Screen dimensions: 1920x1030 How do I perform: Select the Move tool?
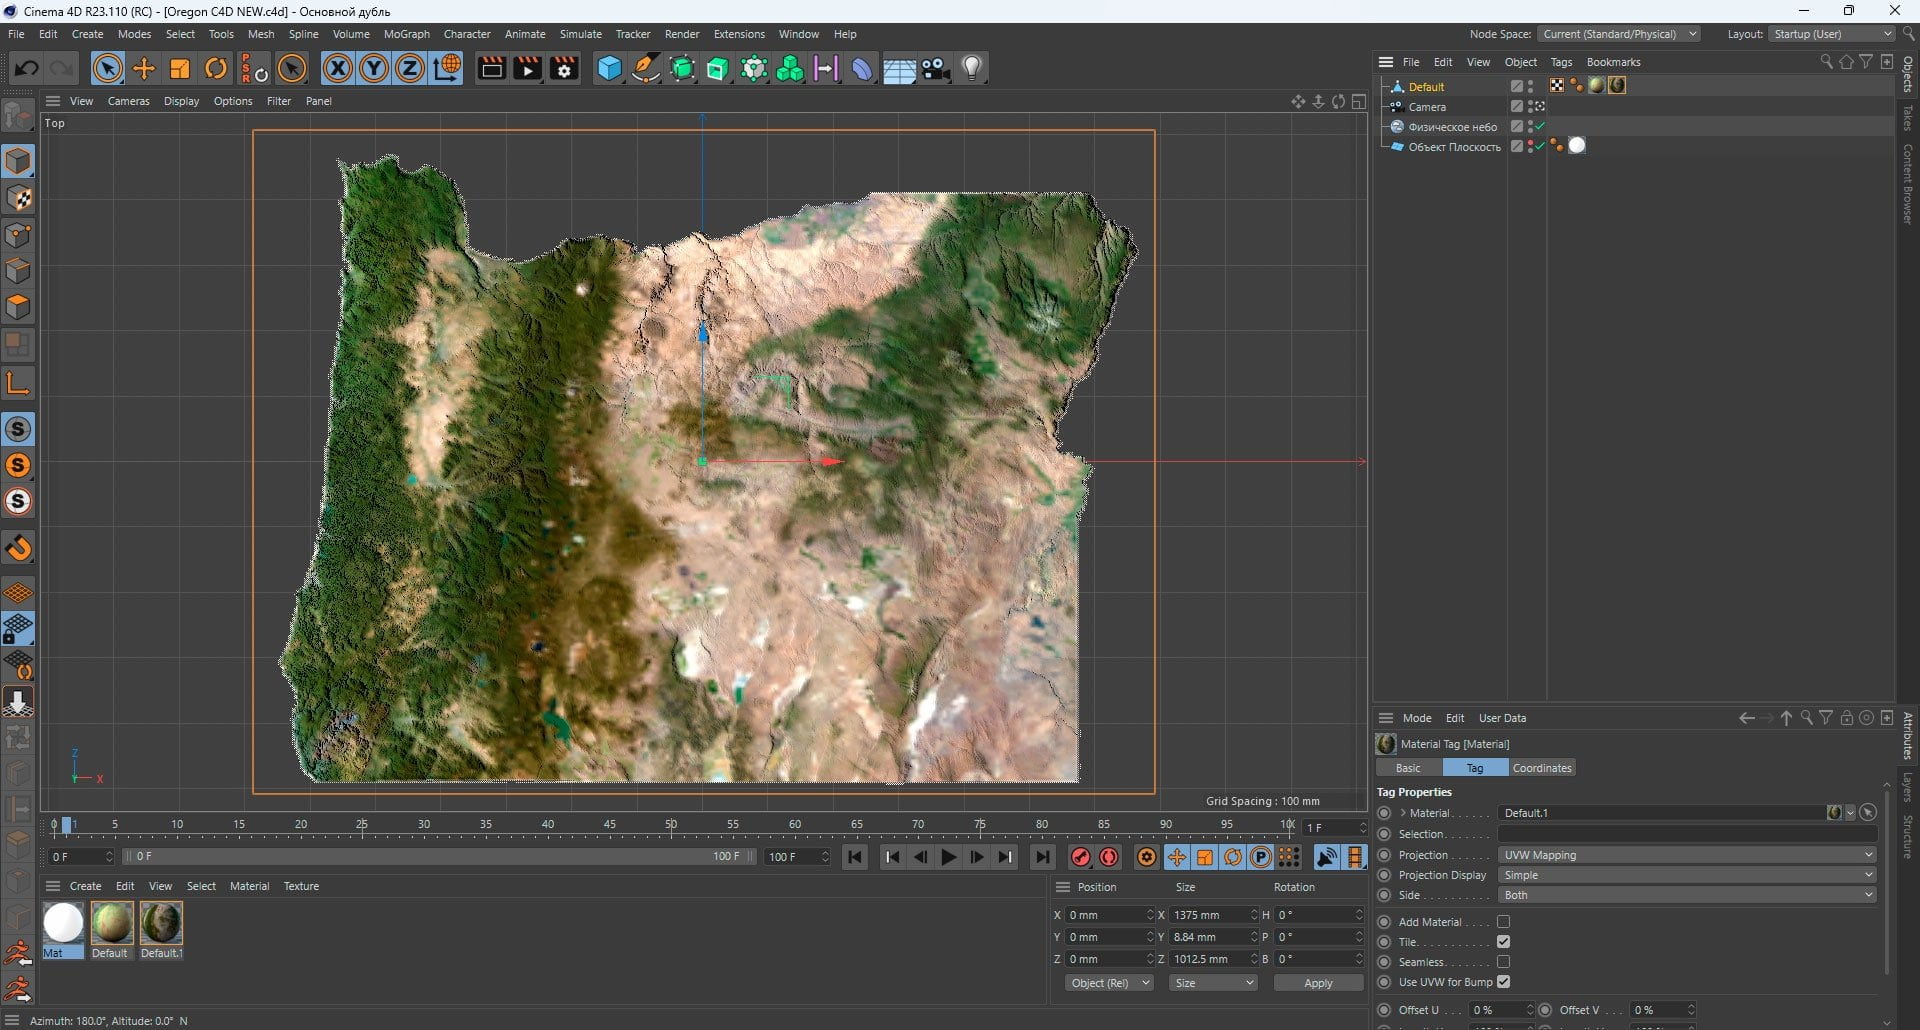pos(144,68)
